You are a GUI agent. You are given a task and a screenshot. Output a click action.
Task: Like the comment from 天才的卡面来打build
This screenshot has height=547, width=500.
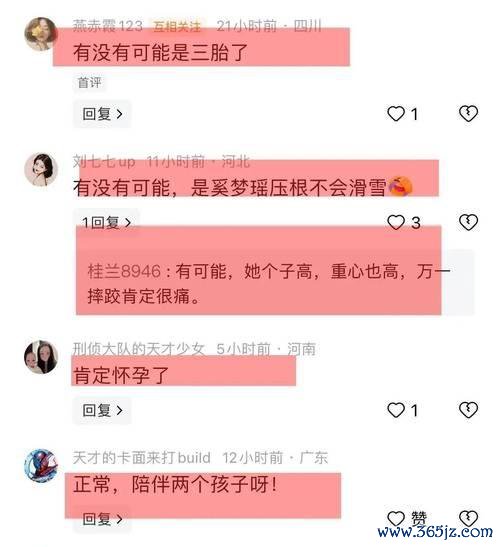(396, 518)
